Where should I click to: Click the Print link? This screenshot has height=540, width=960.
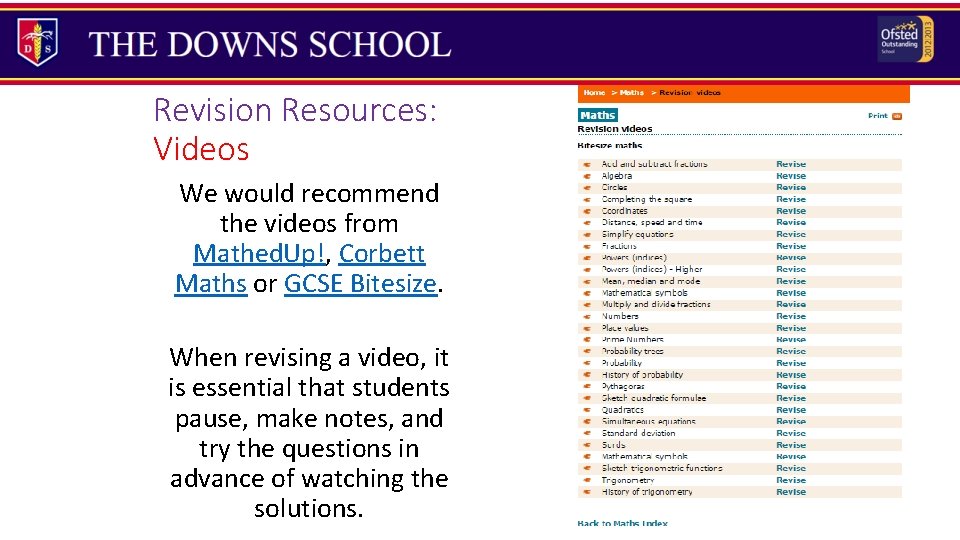pos(877,116)
